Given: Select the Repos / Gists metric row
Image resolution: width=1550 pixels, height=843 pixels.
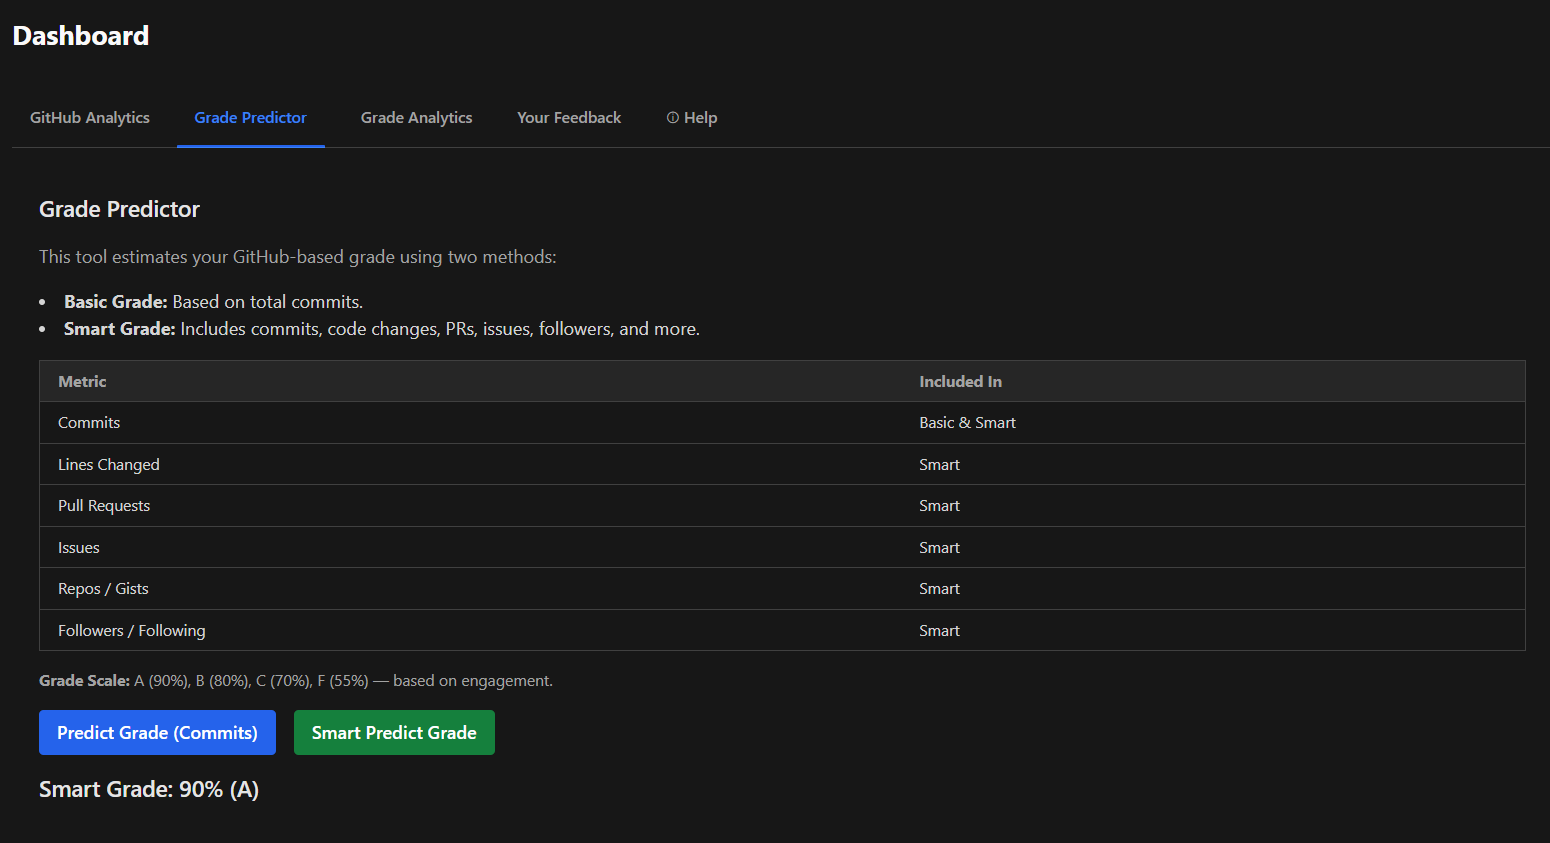Looking at the screenshot, I should click(x=103, y=589).
